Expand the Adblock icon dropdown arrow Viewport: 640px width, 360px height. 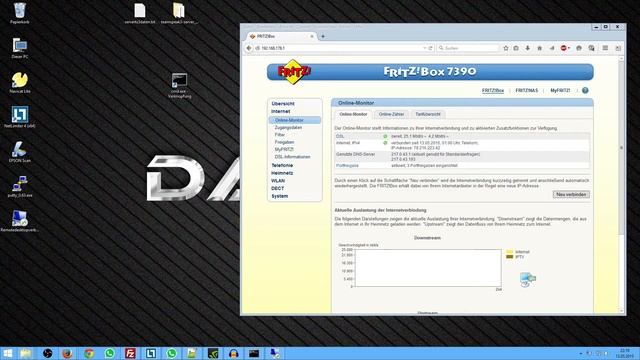coord(569,48)
